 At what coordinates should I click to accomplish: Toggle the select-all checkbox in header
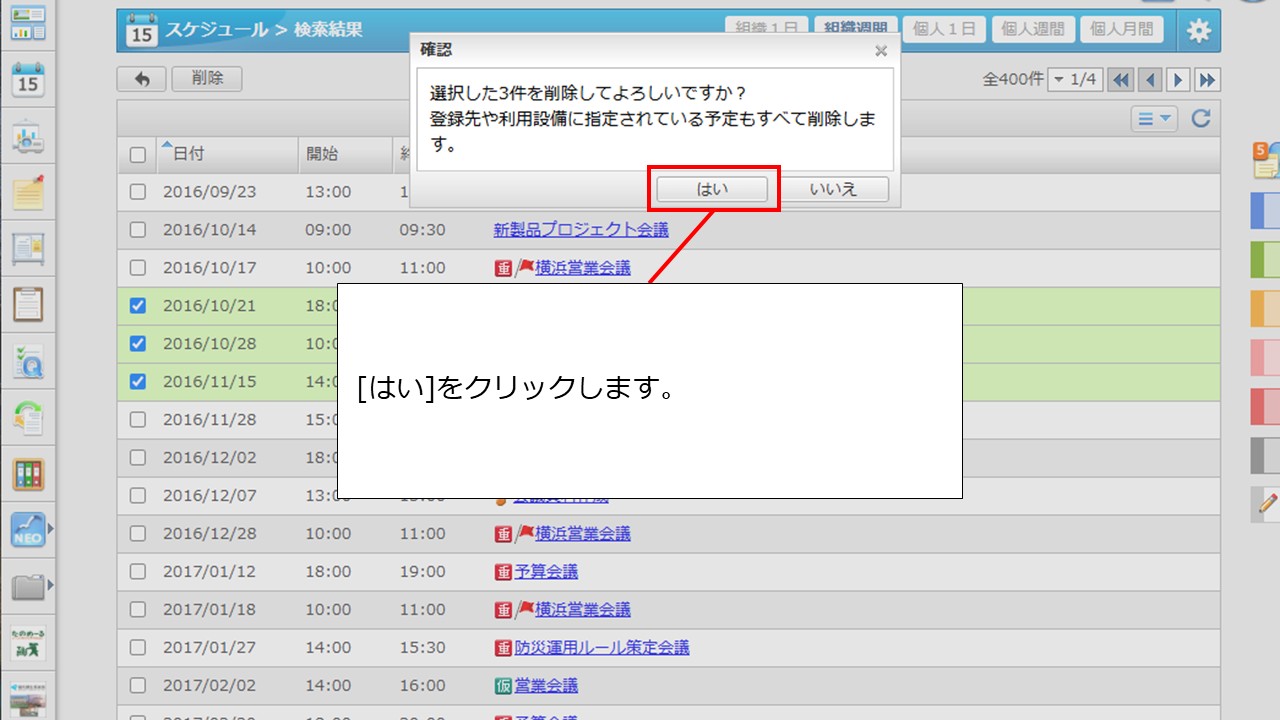coord(138,155)
